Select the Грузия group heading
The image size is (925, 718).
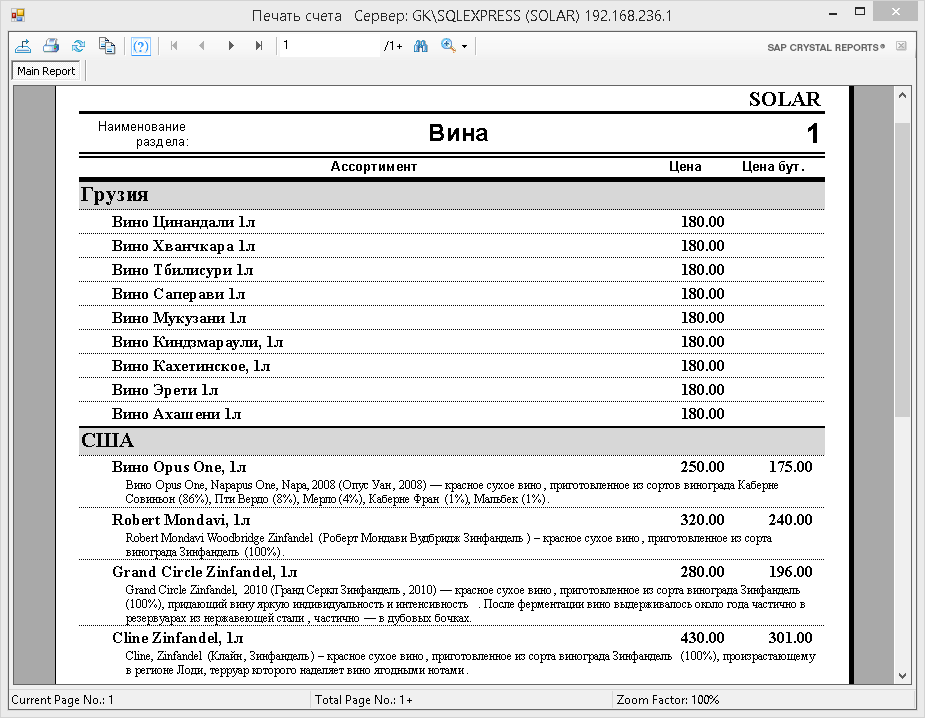point(114,195)
